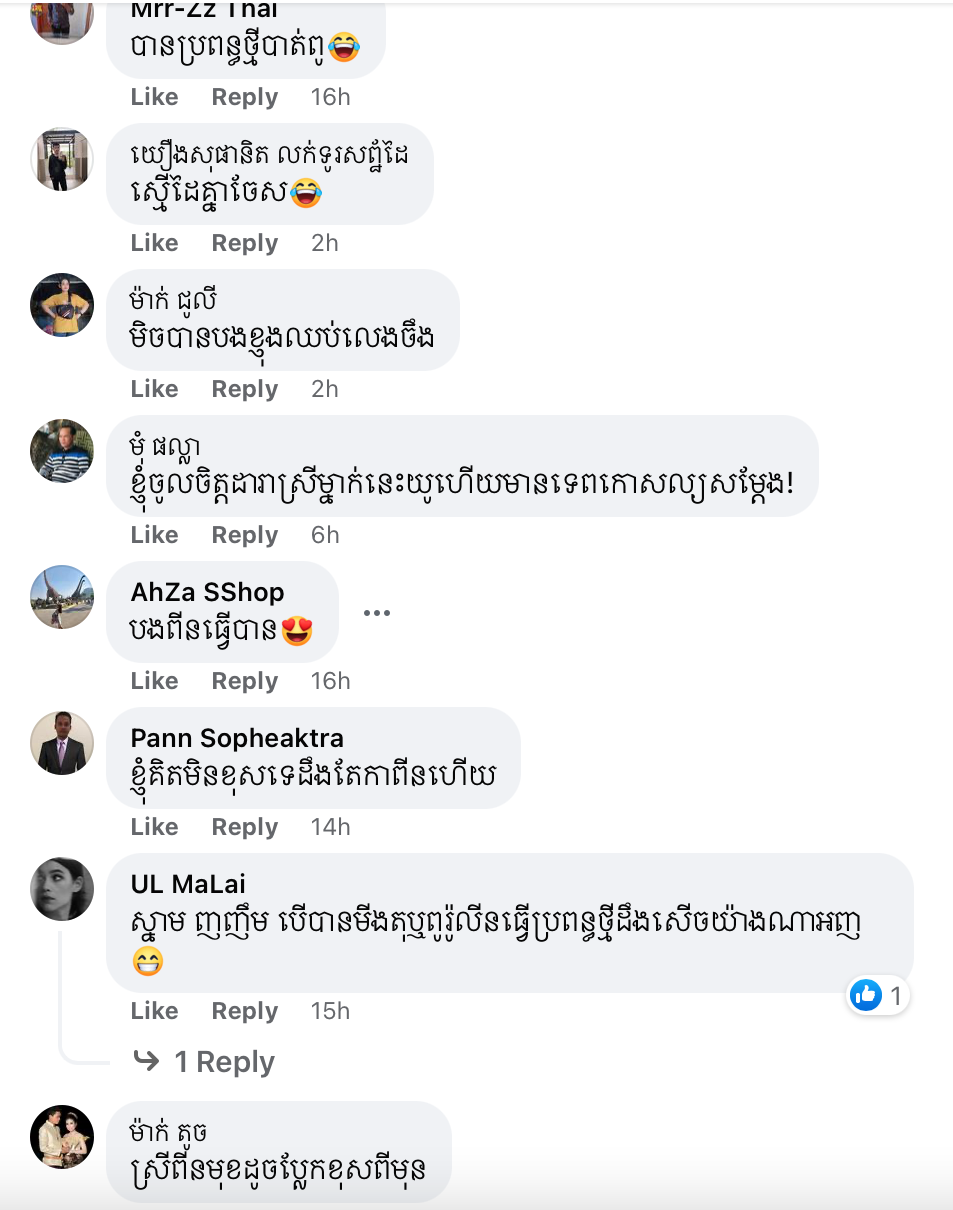Click the 6h comment timestamp

click(x=325, y=535)
